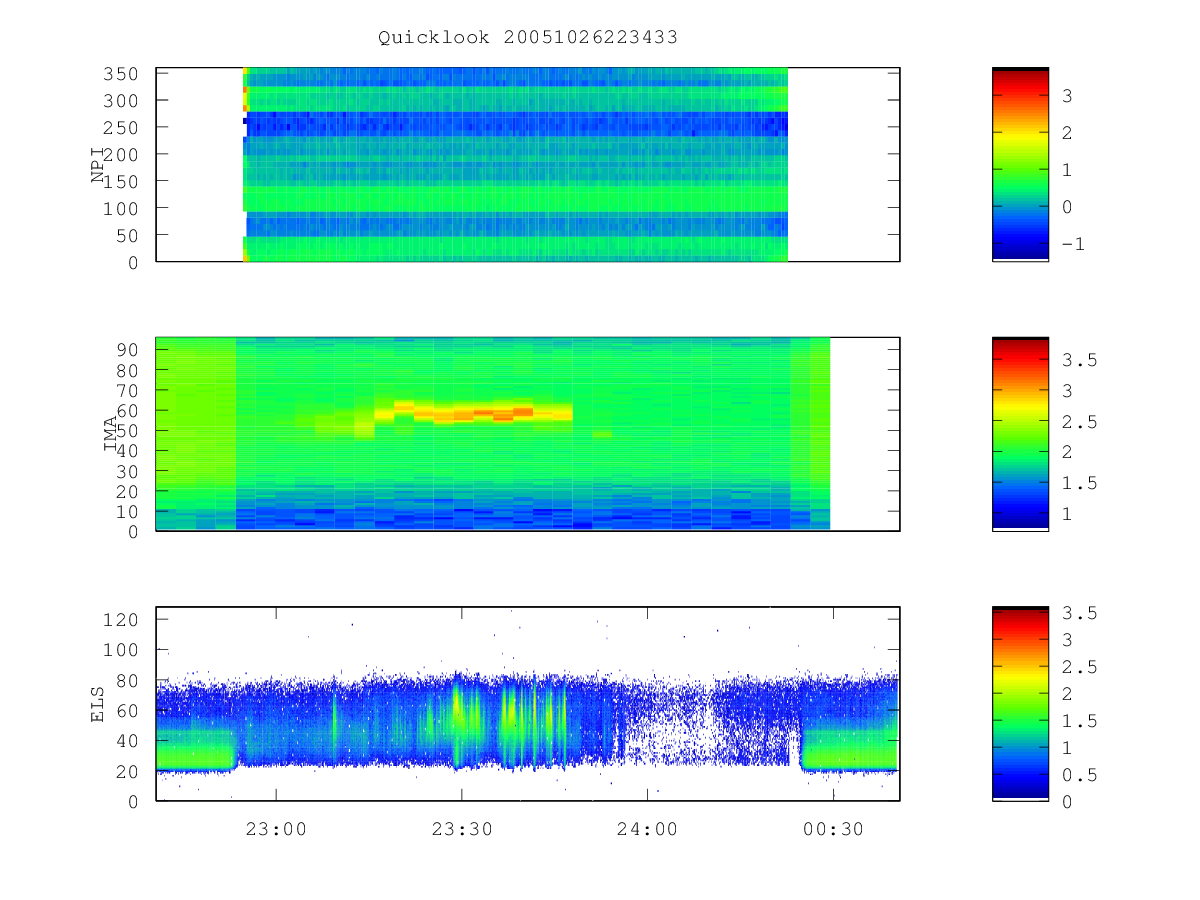Click the 24:00 time axis label
The width and height of the screenshot is (1200, 900).
tap(647, 828)
